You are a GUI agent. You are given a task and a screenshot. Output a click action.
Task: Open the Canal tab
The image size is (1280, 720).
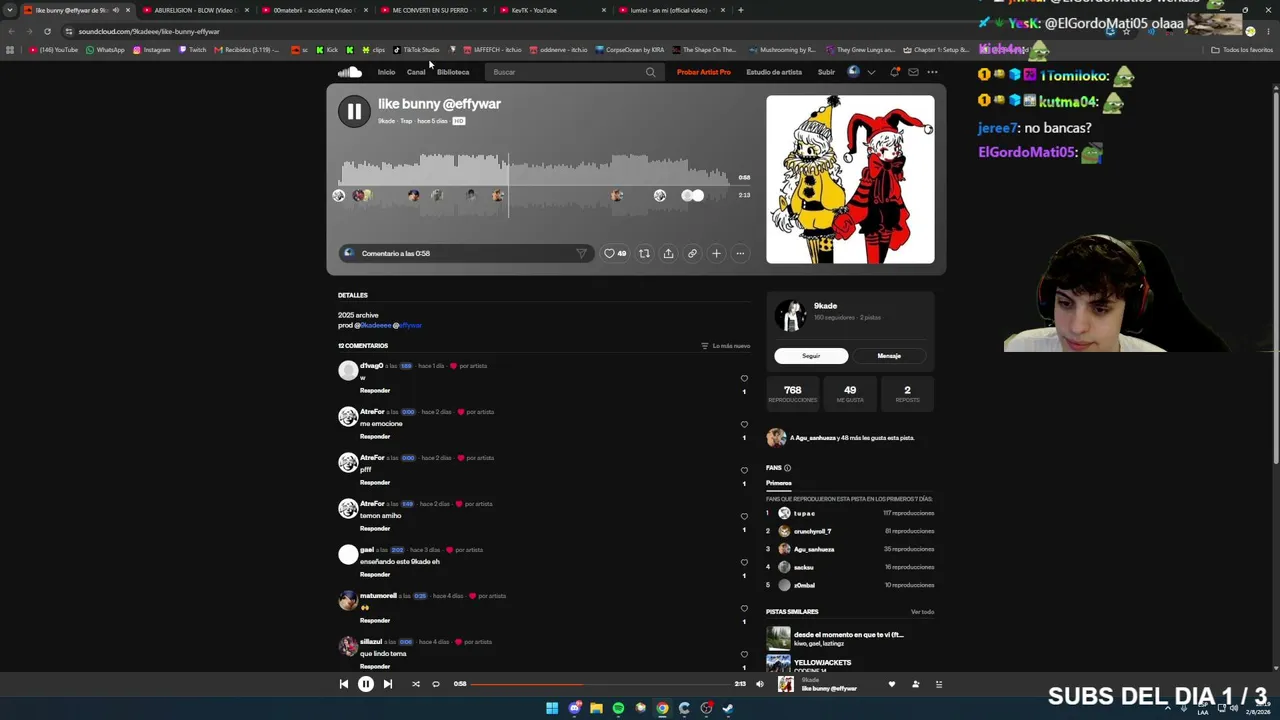click(x=416, y=72)
